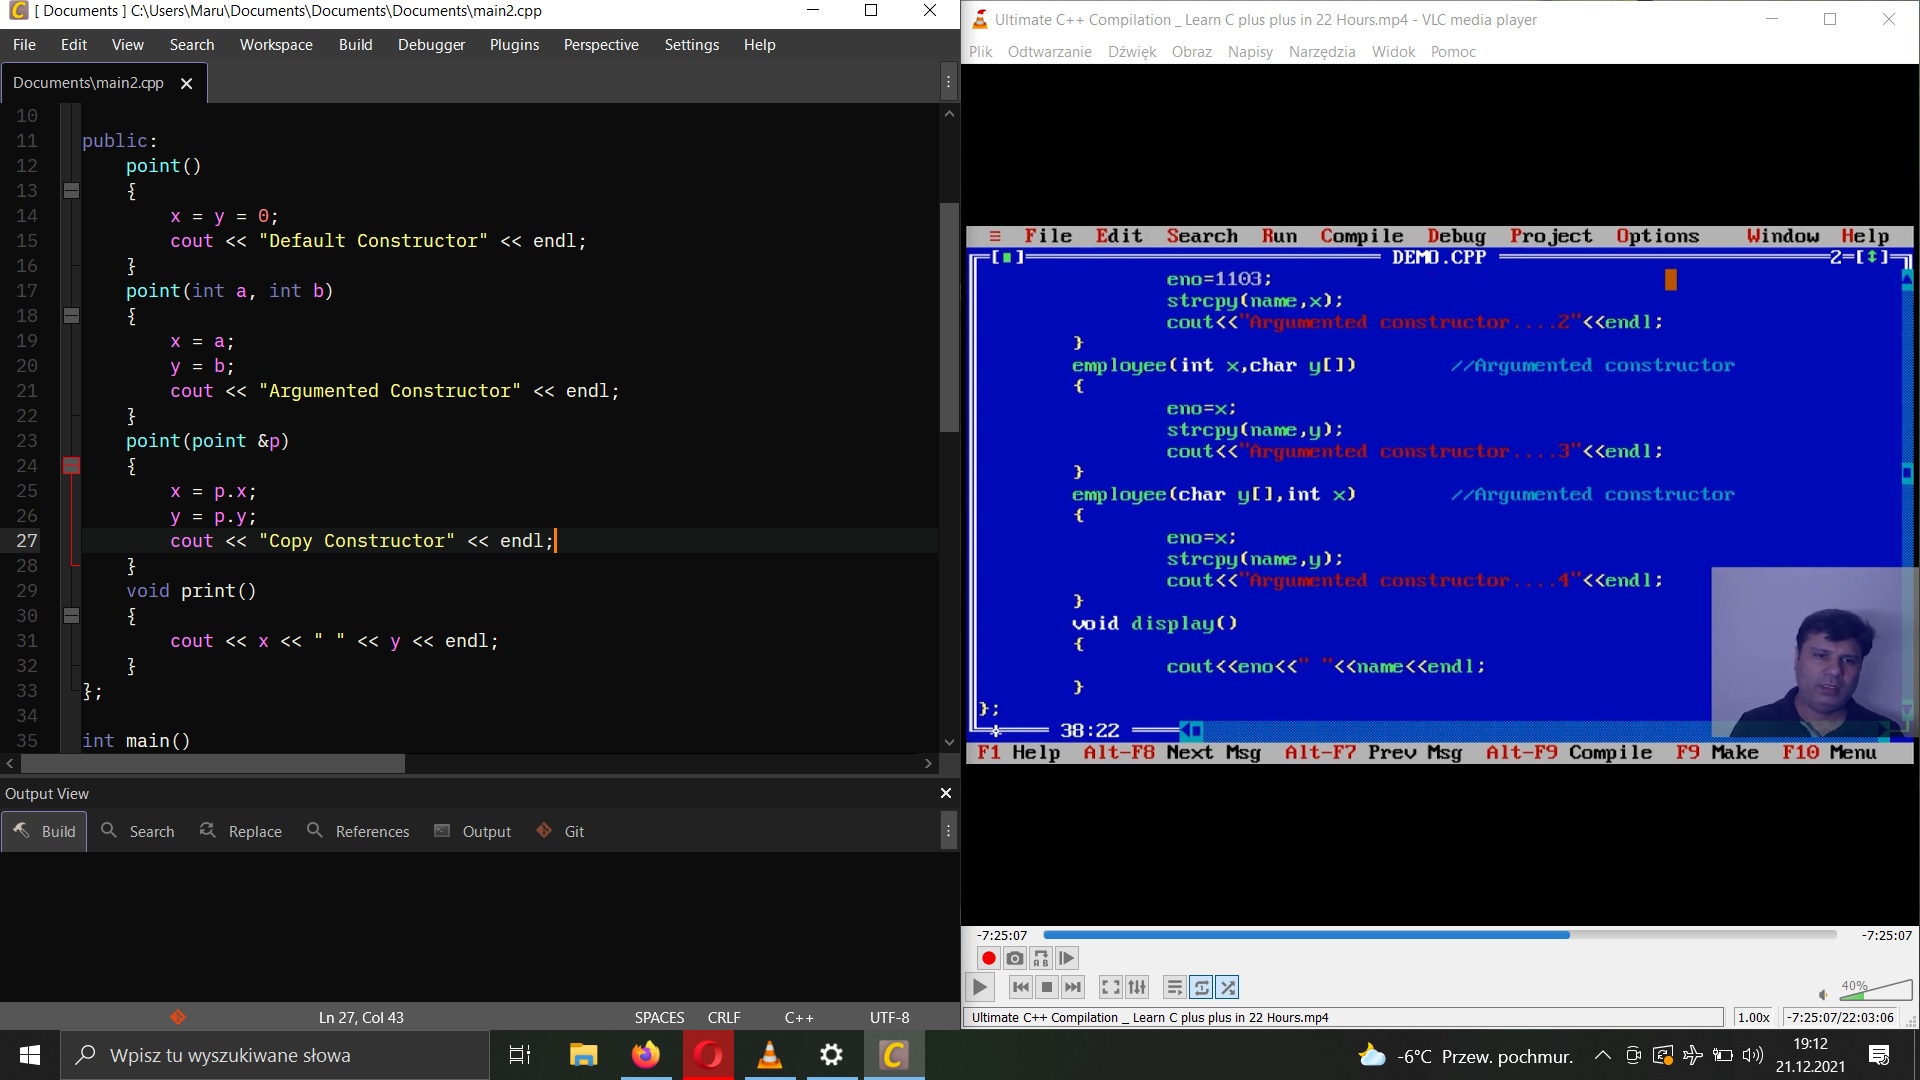1920x1080 pixels.
Task: Click the VLC record button
Action: [x=988, y=958]
